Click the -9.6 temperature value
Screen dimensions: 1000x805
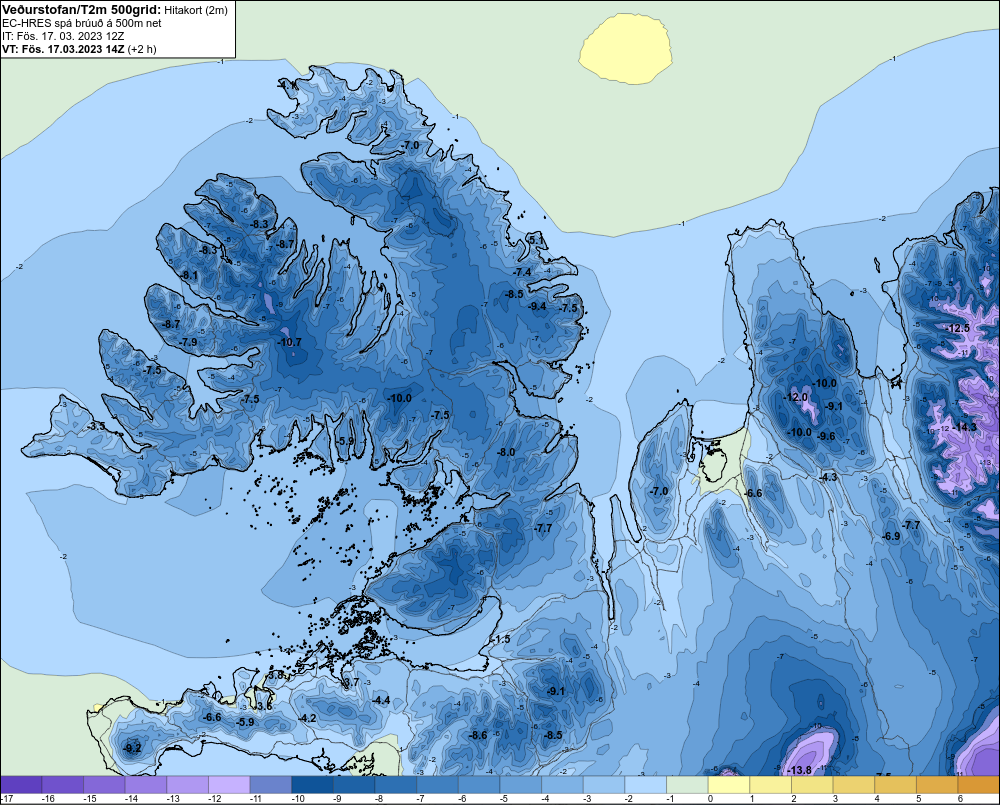(x=827, y=436)
